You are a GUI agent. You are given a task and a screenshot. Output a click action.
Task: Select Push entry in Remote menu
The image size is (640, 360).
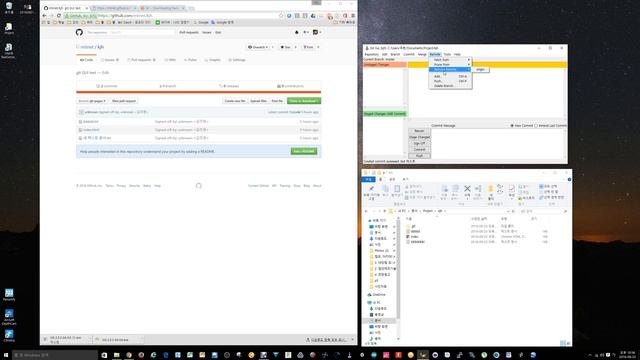click(x=450, y=81)
